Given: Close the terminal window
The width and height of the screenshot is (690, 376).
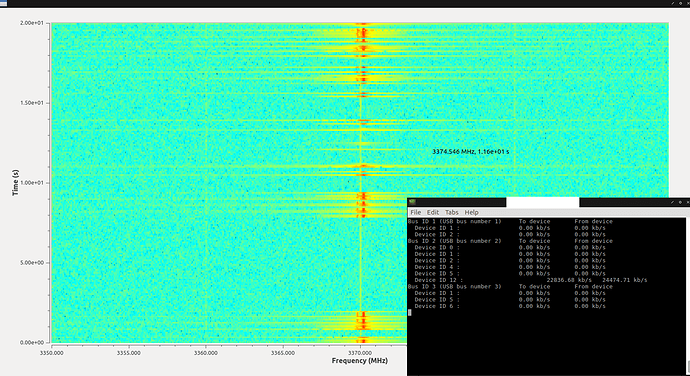Looking at the screenshot, I should tap(688, 202).
